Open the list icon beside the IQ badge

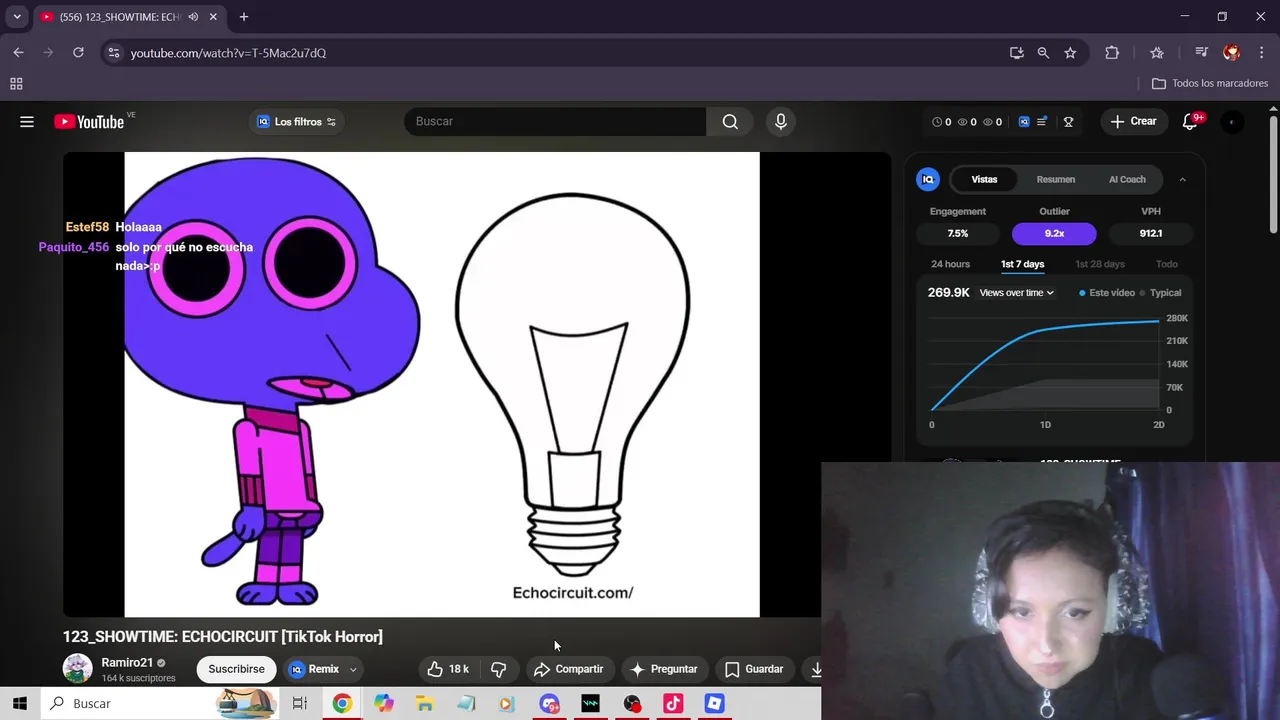(x=1042, y=122)
